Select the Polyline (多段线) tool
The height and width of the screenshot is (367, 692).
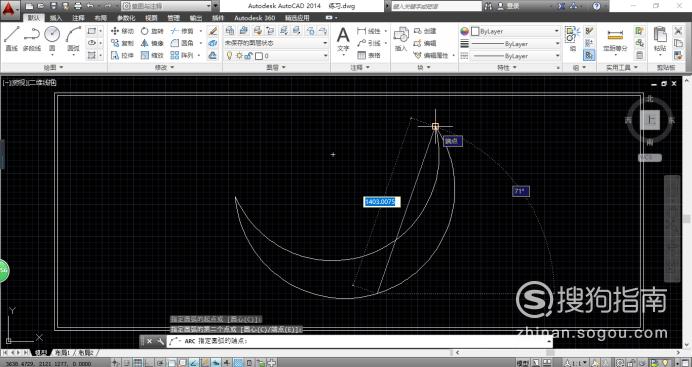coord(31,39)
